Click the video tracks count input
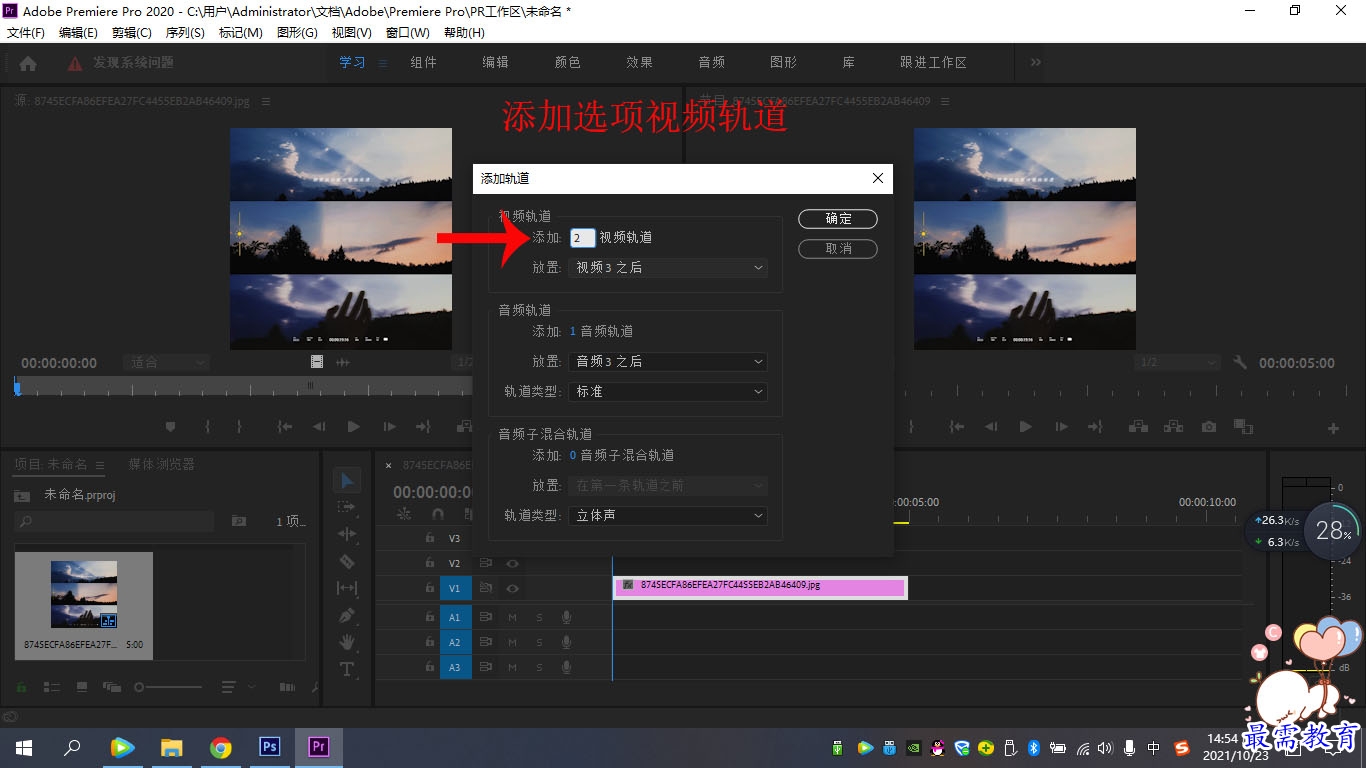Screen dimensions: 1366x768 coord(583,238)
